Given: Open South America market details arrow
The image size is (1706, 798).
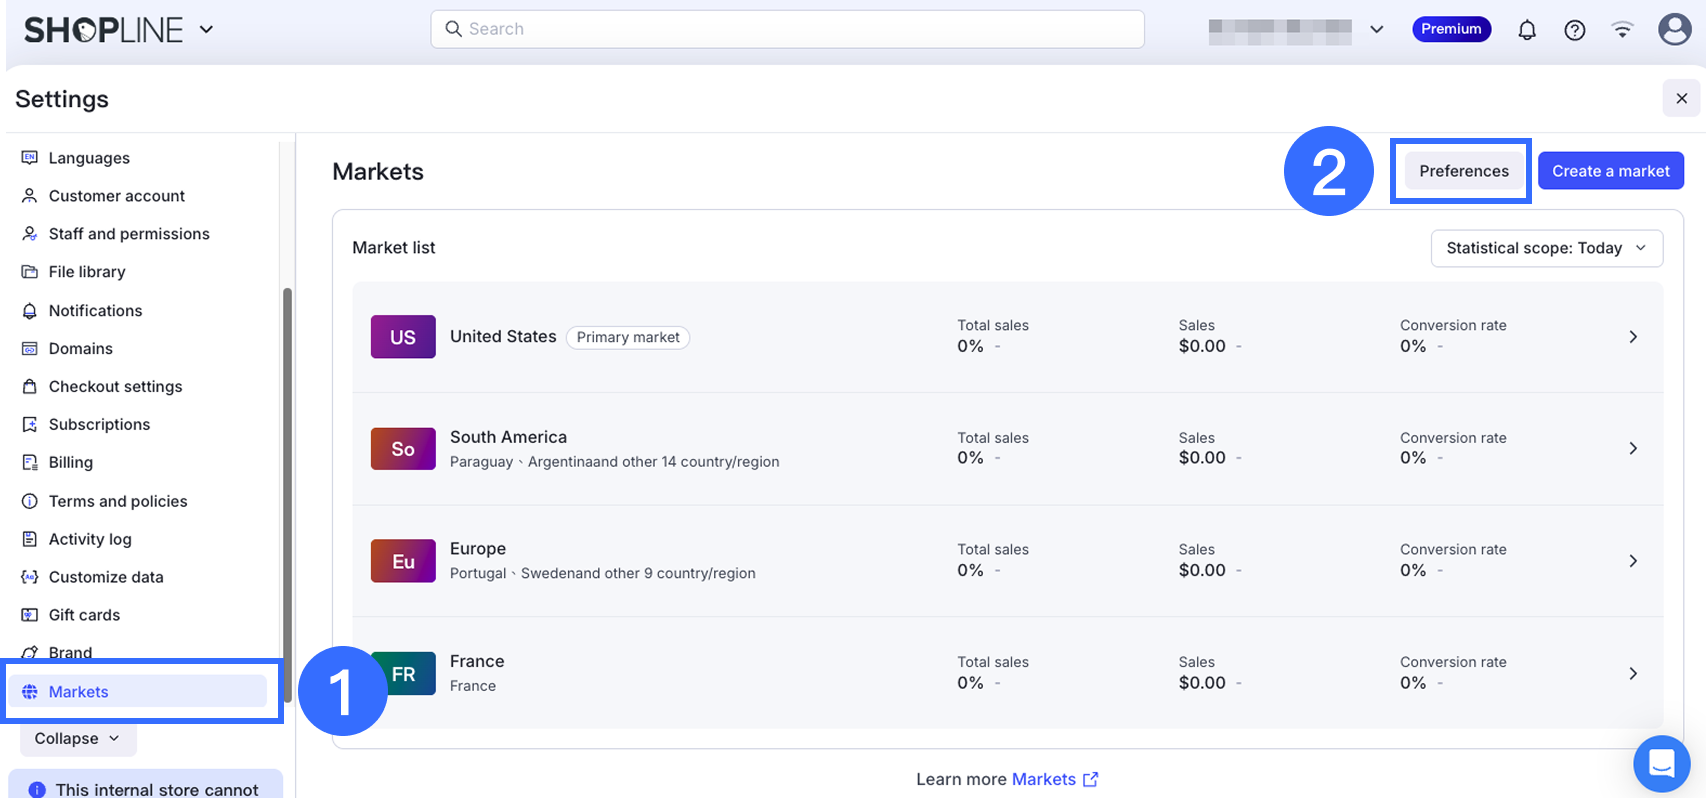Looking at the screenshot, I should pos(1632,449).
